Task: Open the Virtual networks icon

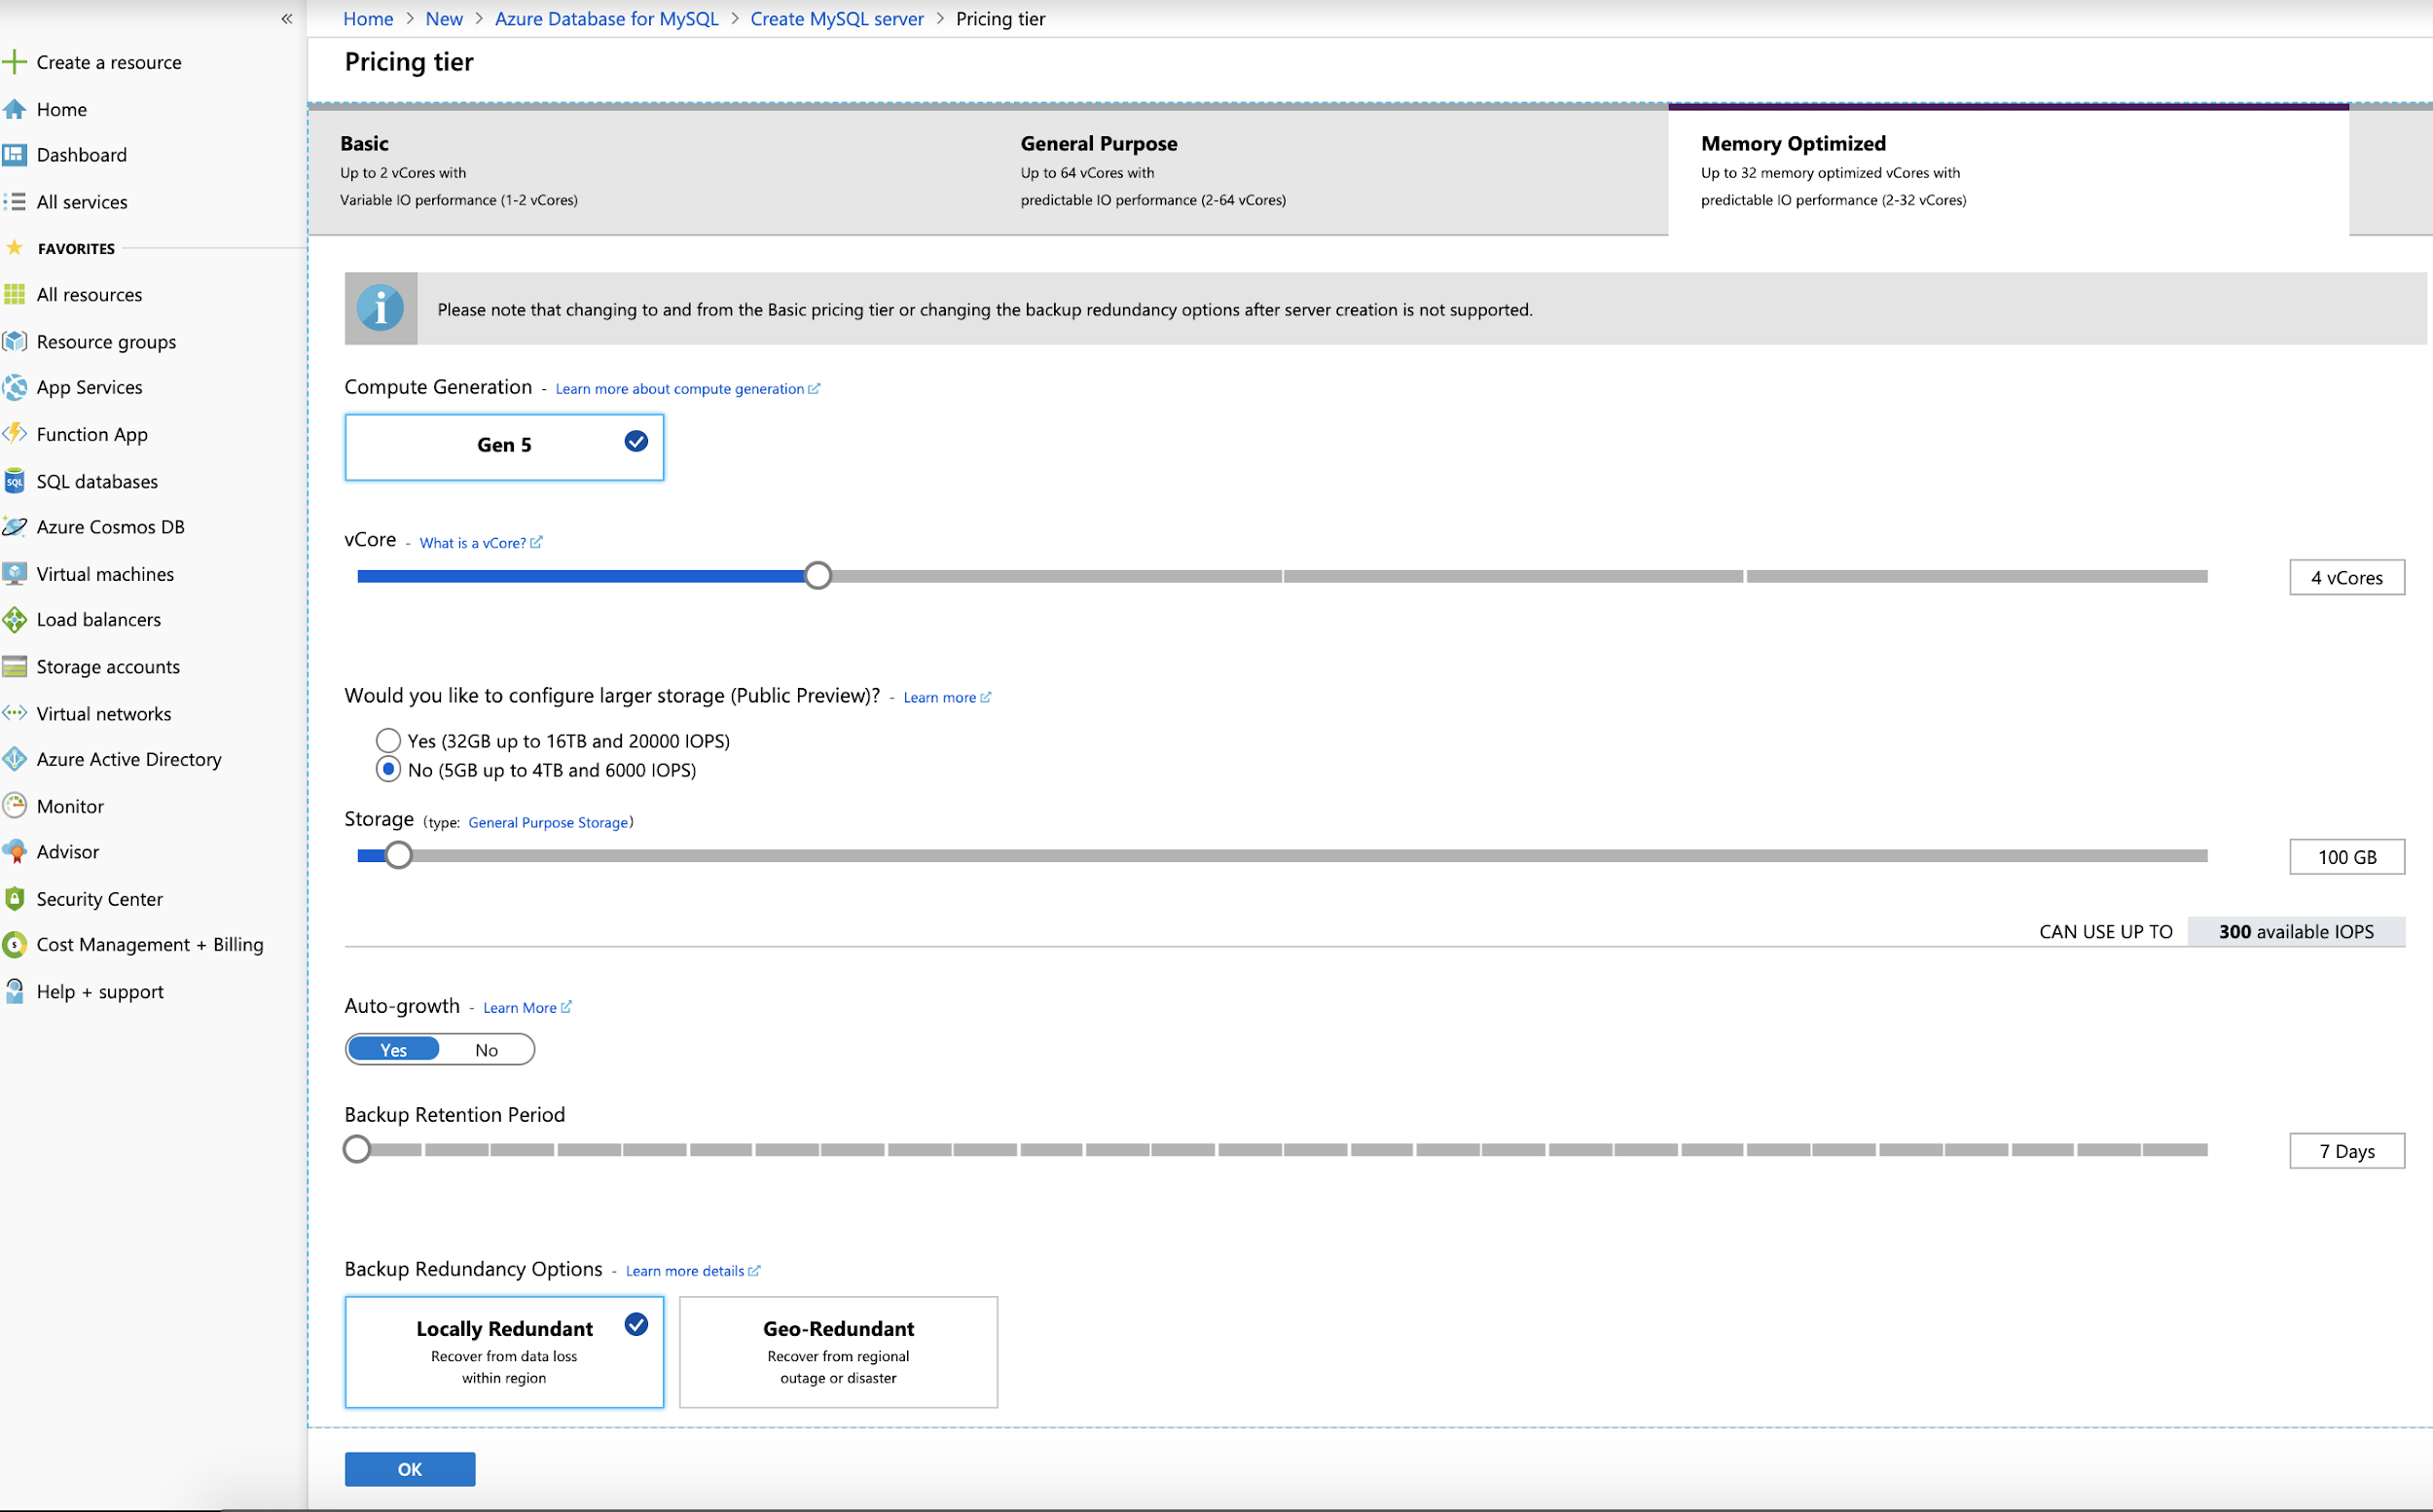Action: coord(14,713)
